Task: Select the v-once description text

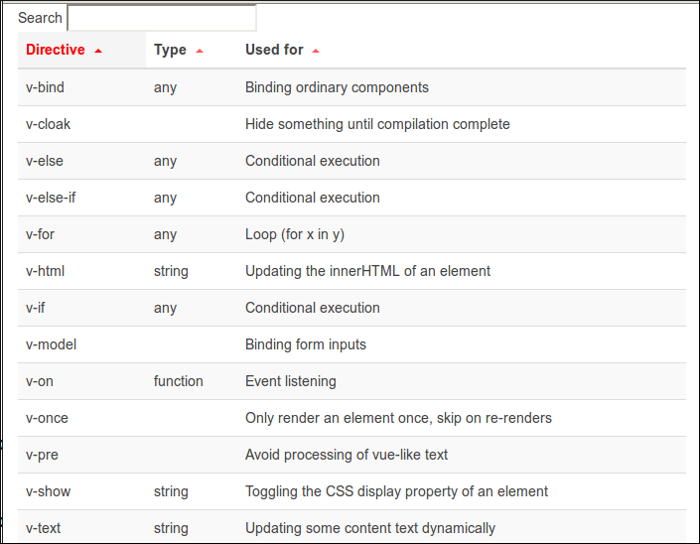Action: pos(398,418)
